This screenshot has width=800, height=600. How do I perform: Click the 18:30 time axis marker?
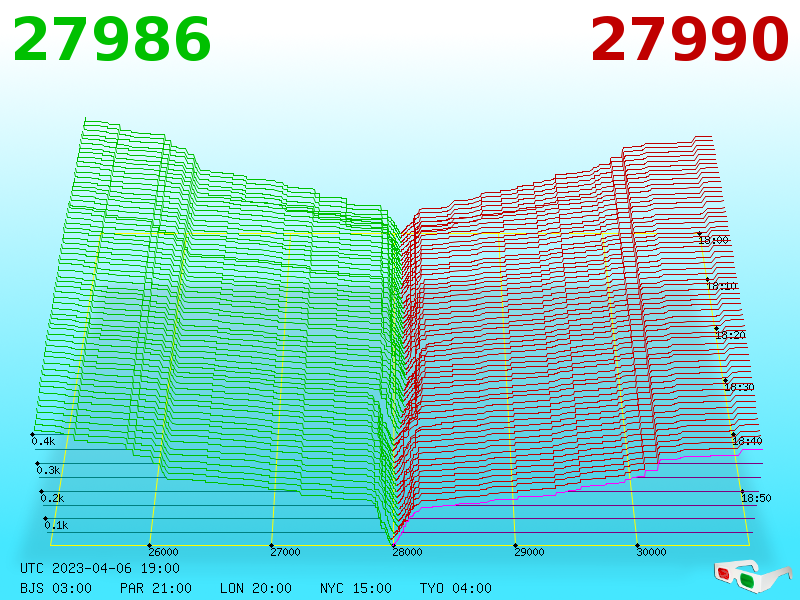[739, 387]
